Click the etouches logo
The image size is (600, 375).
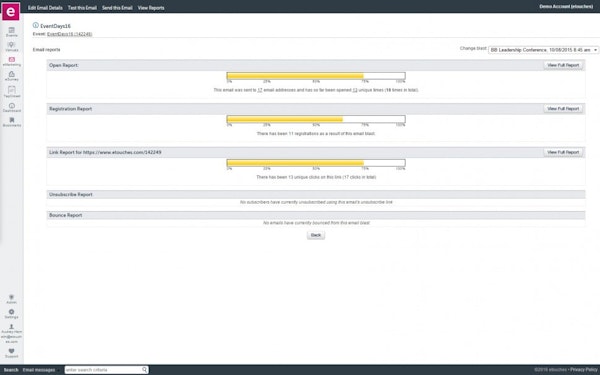(x=11, y=11)
